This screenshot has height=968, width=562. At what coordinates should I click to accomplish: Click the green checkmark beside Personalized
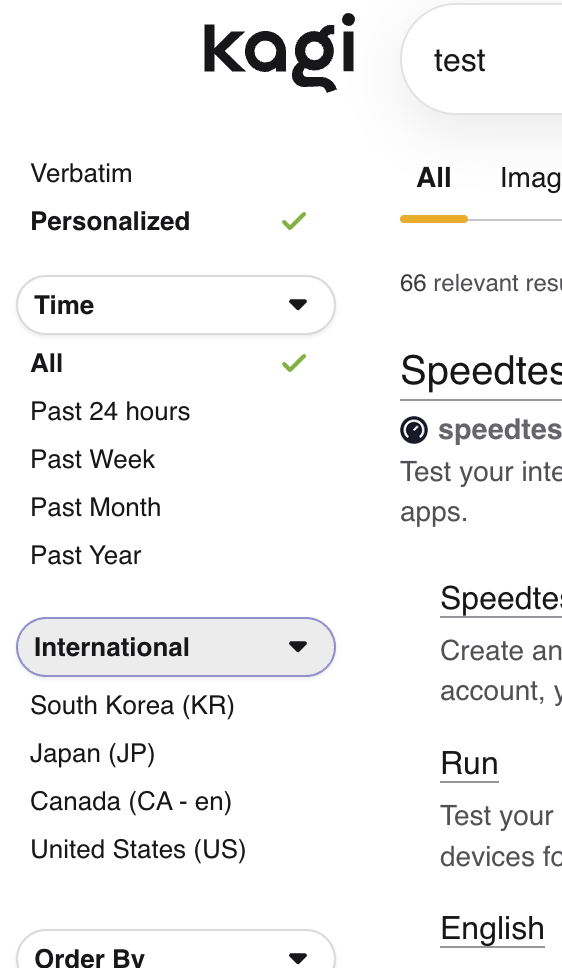(x=294, y=221)
